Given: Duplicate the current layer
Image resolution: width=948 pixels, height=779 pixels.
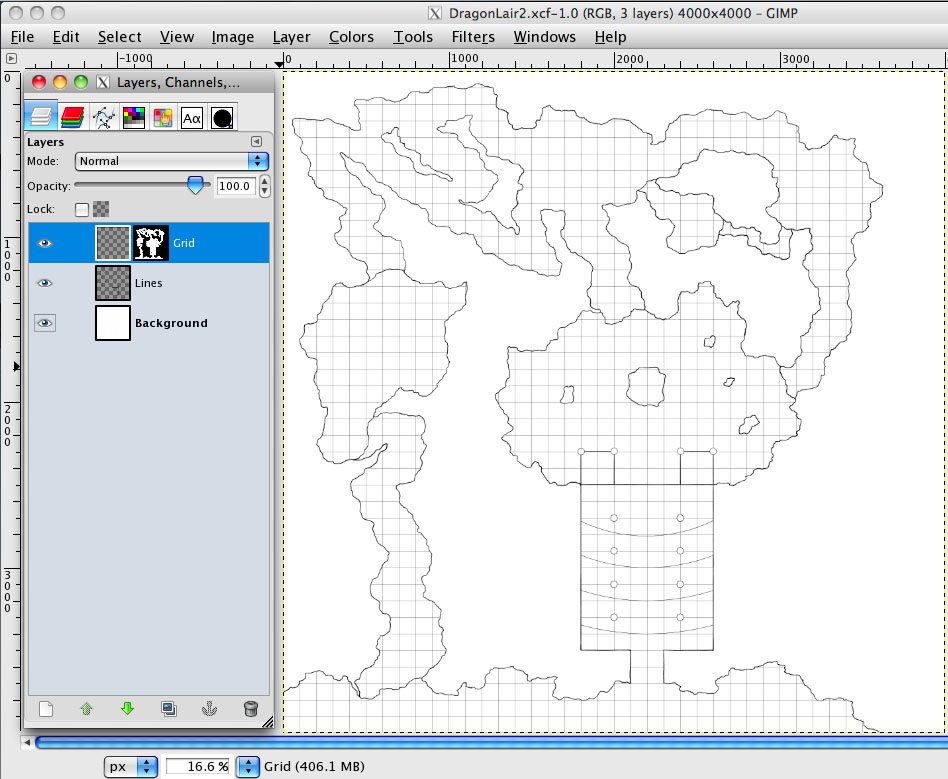Looking at the screenshot, I should tap(169, 709).
